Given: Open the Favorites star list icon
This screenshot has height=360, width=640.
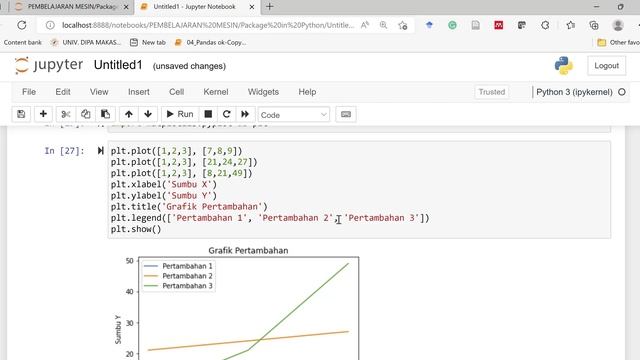Looking at the screenshot, I should 570,25.
